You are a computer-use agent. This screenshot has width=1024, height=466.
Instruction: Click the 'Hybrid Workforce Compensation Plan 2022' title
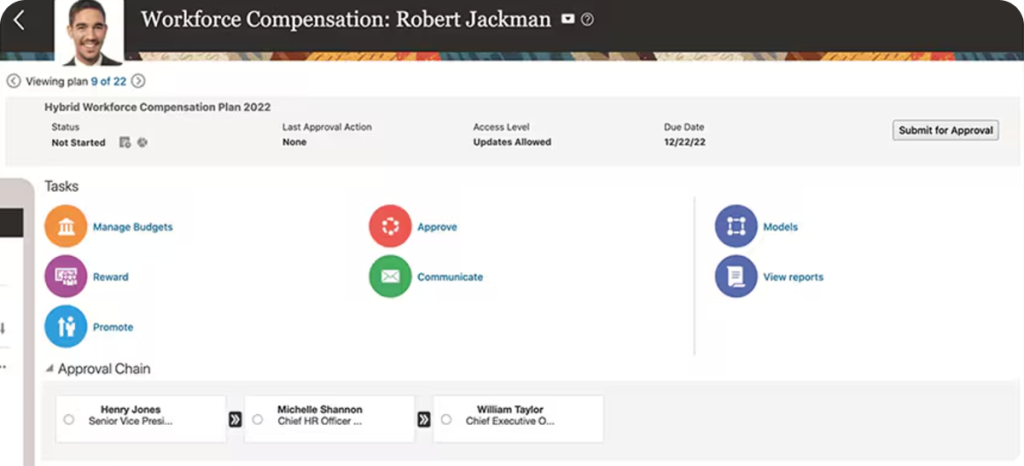point(157,107)
